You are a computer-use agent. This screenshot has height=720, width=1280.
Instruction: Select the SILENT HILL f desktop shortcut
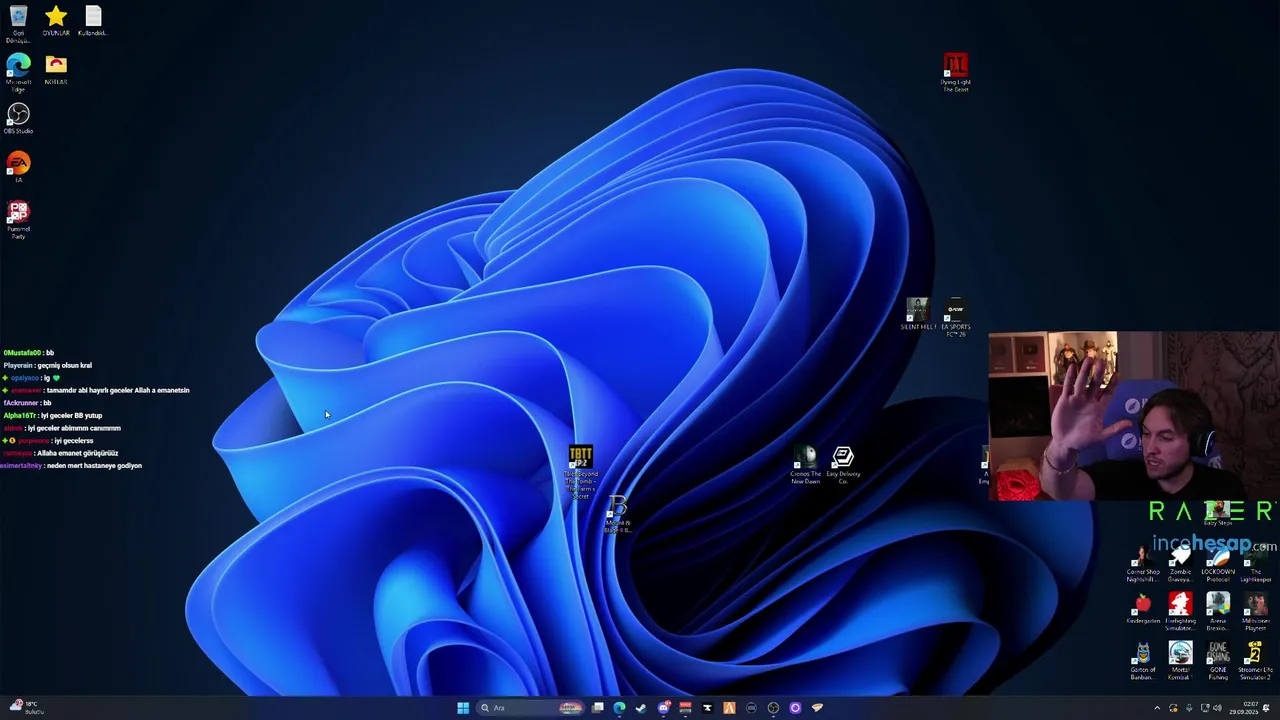coord(918,314)
